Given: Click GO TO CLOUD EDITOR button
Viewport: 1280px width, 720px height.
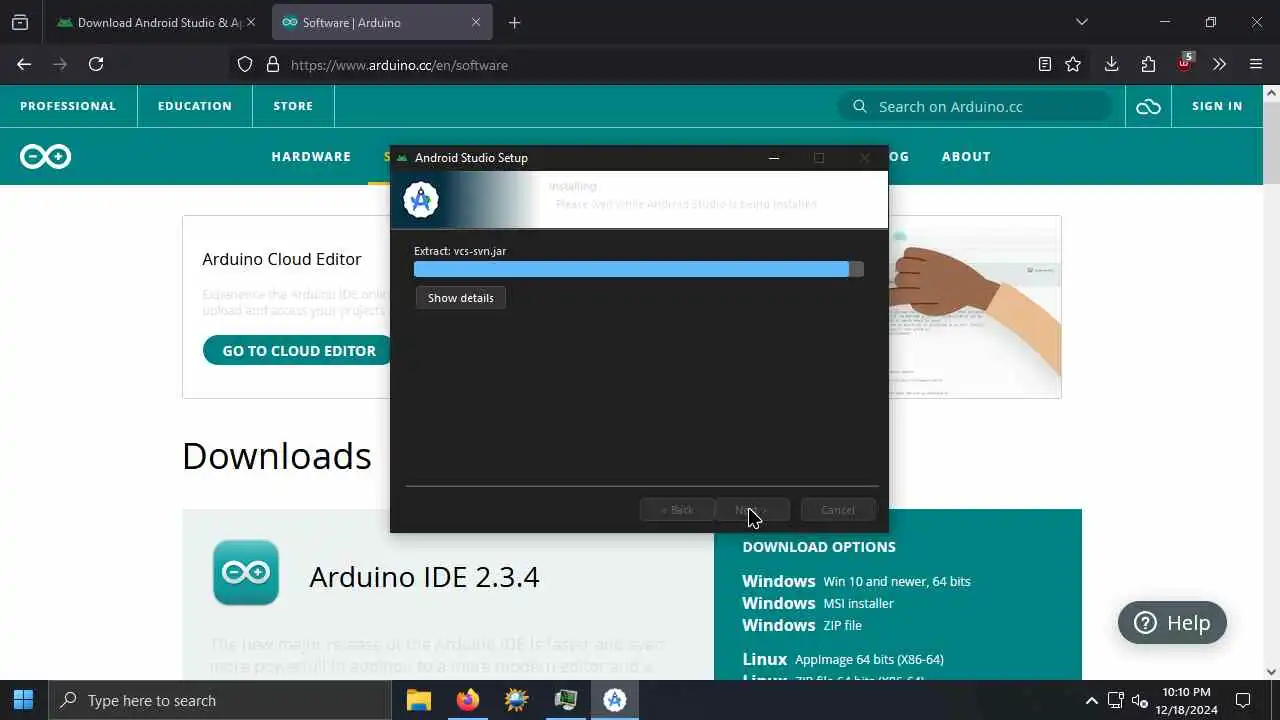Looking at the screenshot, I should pos(299,351).
